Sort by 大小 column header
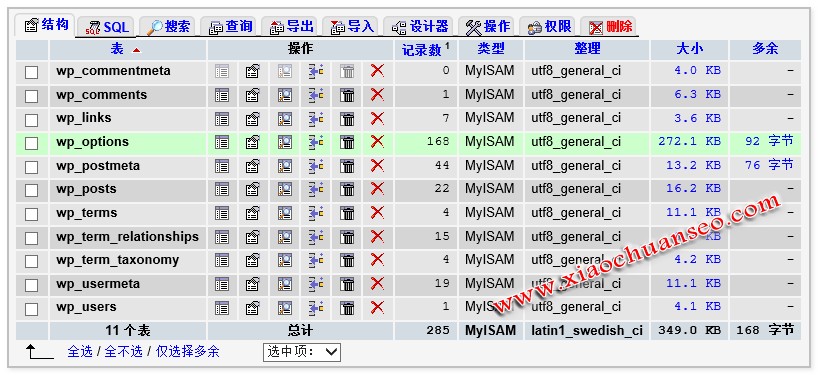Screen dimensions: 818x375 [689, 49]
